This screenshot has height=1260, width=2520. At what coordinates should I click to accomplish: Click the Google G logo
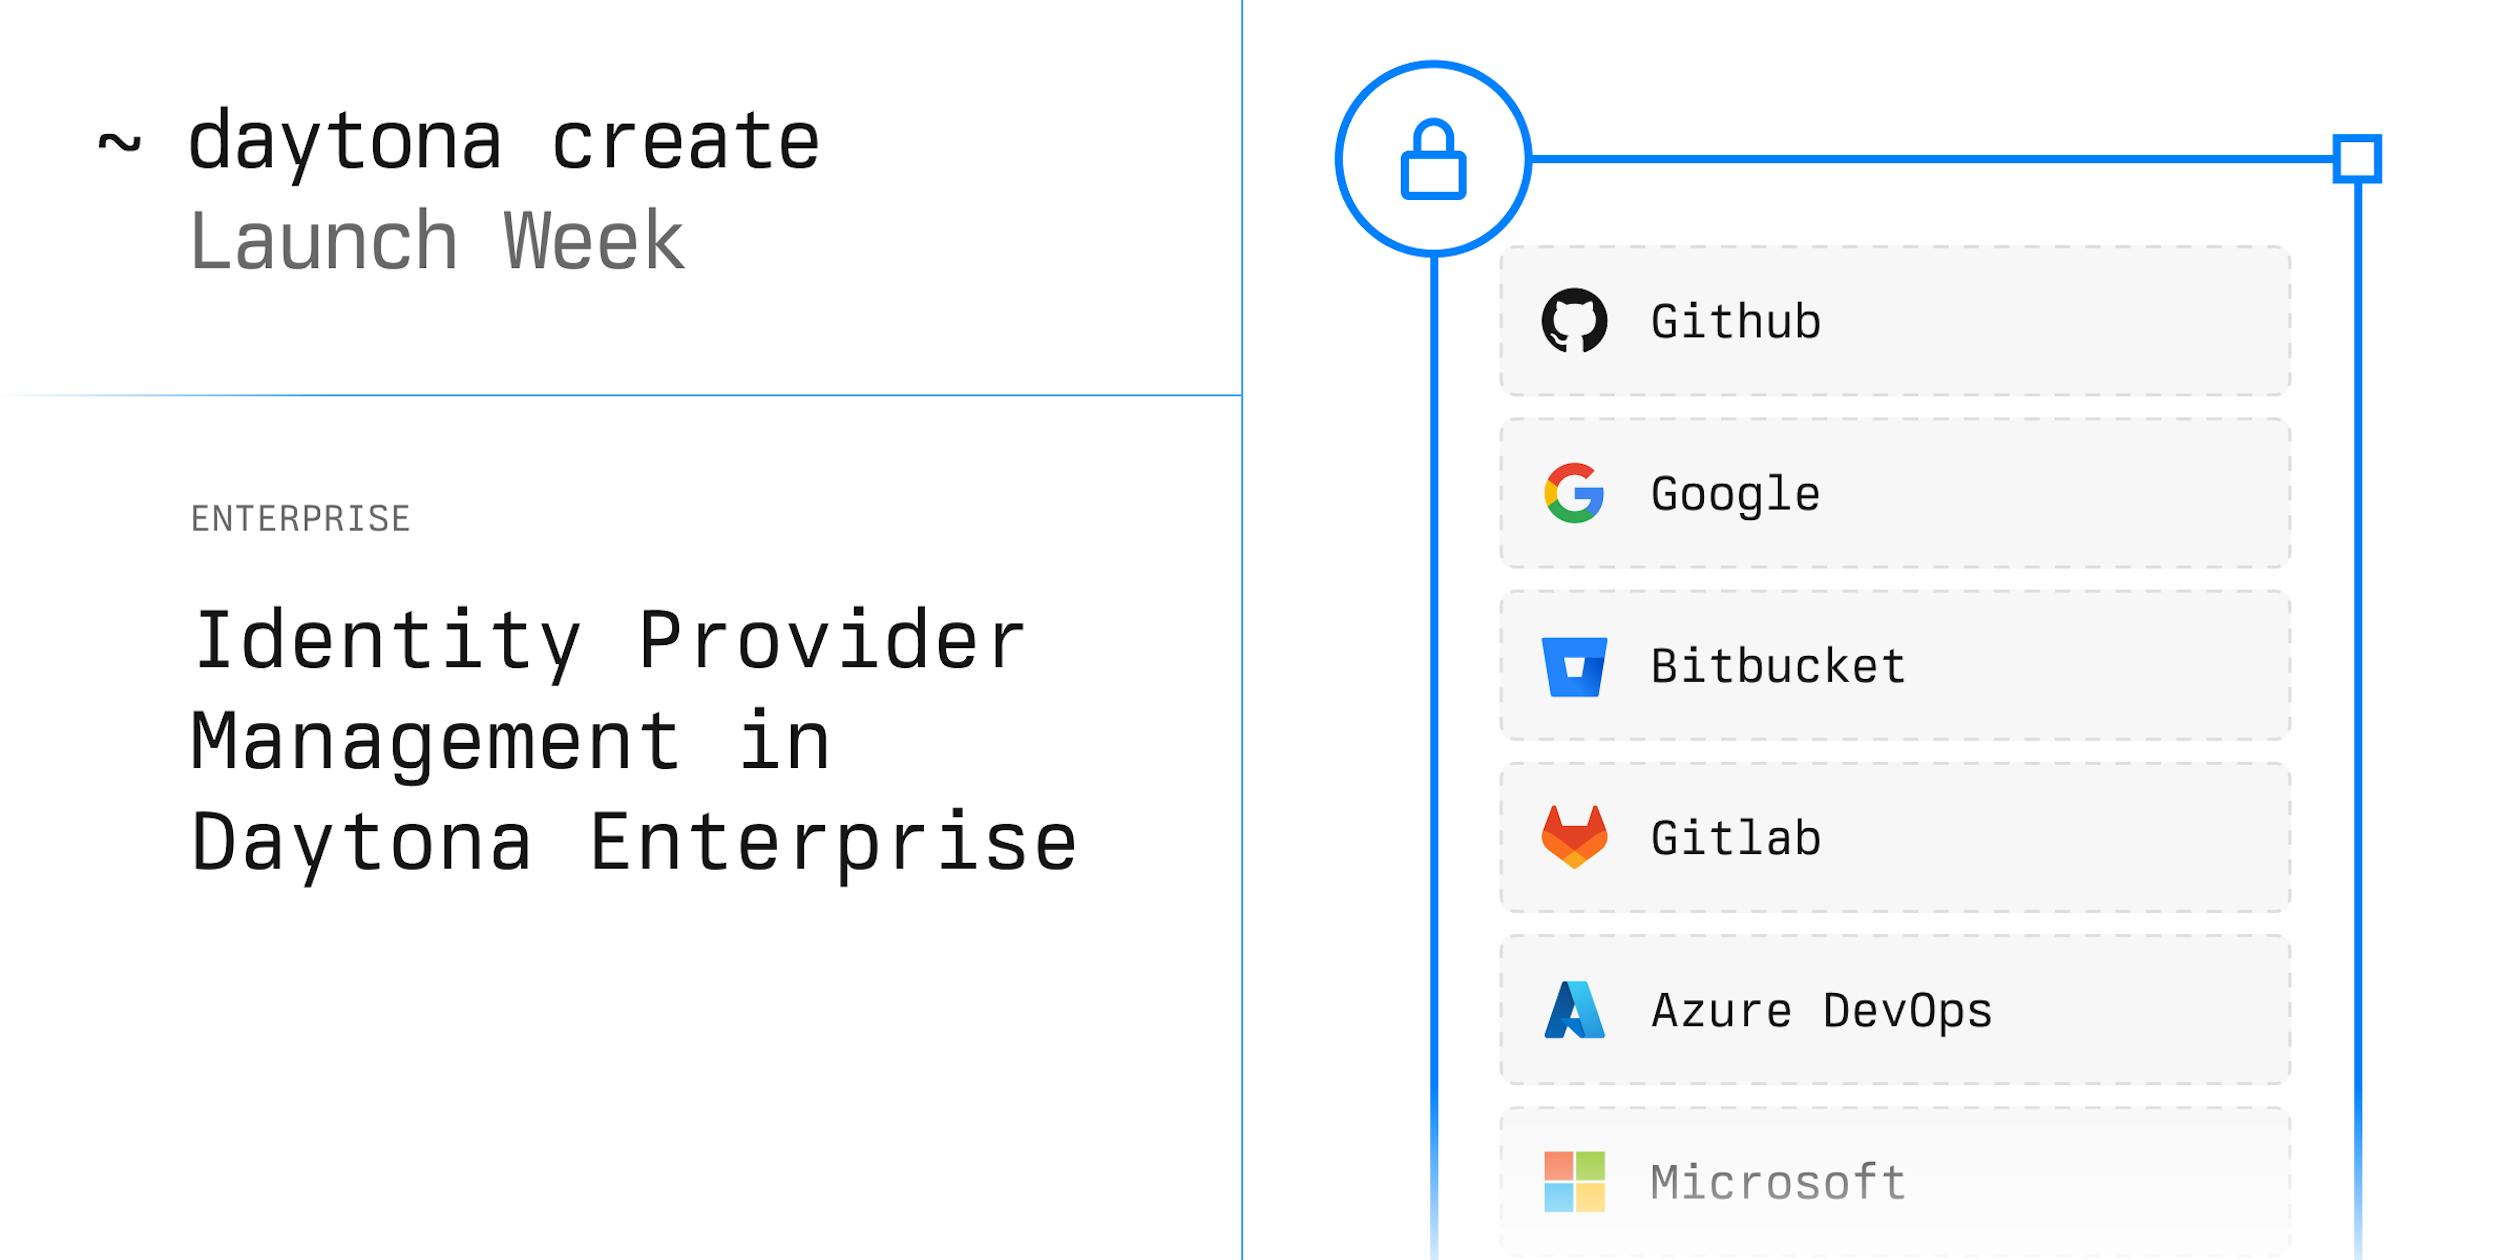(1574, 493)
